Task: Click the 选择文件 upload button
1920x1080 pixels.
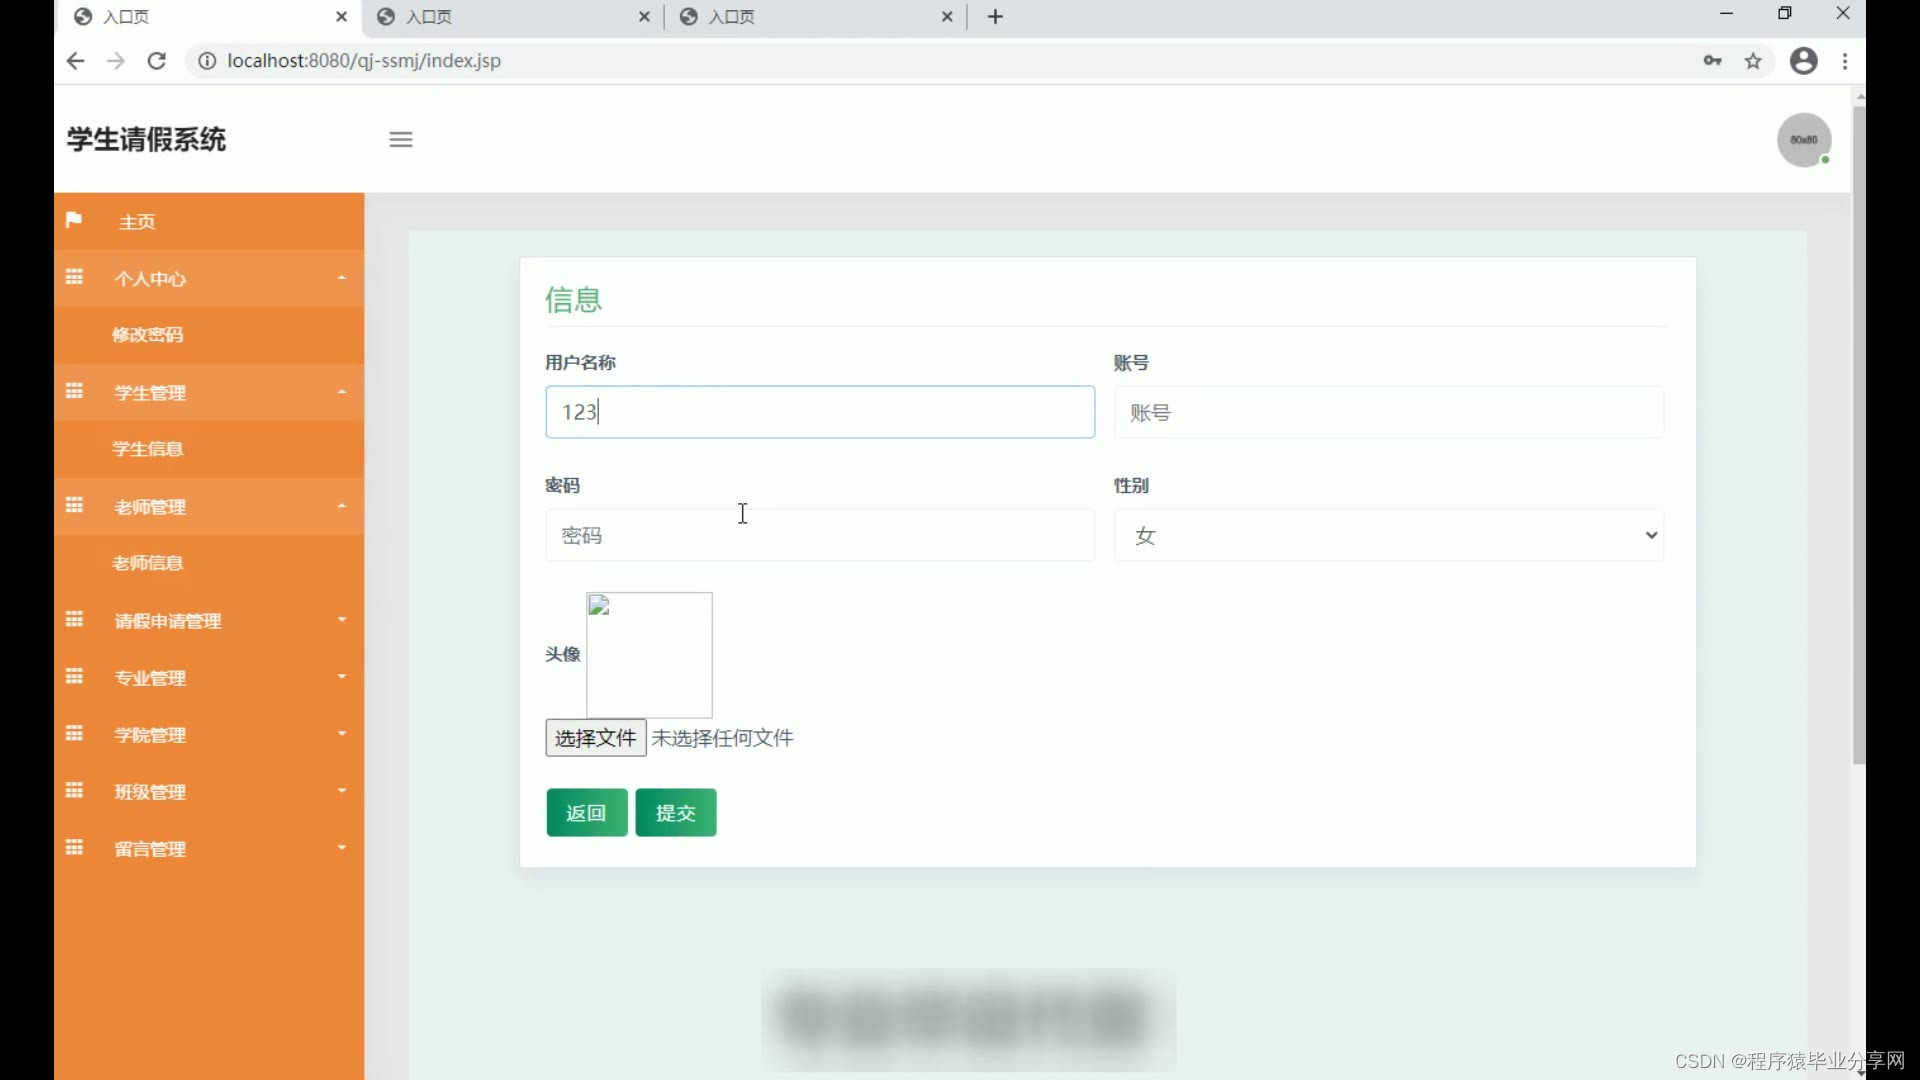Action: (595, 738)
